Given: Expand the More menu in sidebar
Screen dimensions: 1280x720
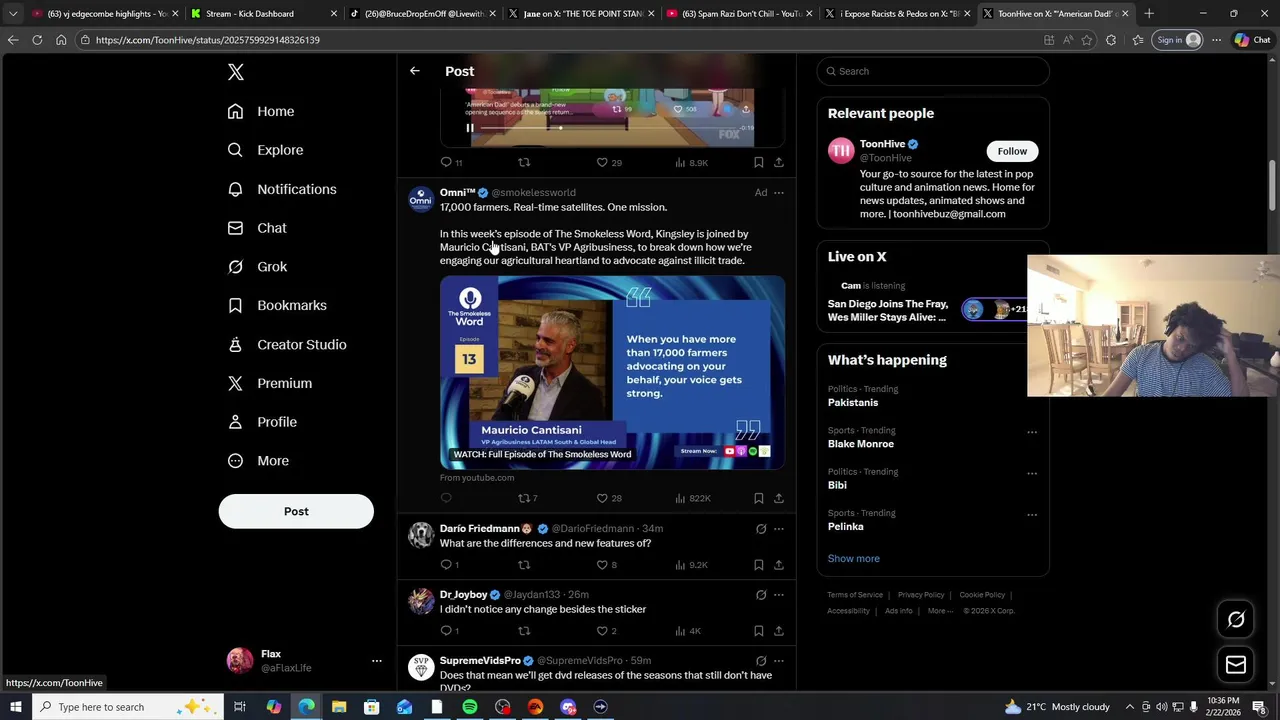Looking at the screenshot, I should (258, 461).
